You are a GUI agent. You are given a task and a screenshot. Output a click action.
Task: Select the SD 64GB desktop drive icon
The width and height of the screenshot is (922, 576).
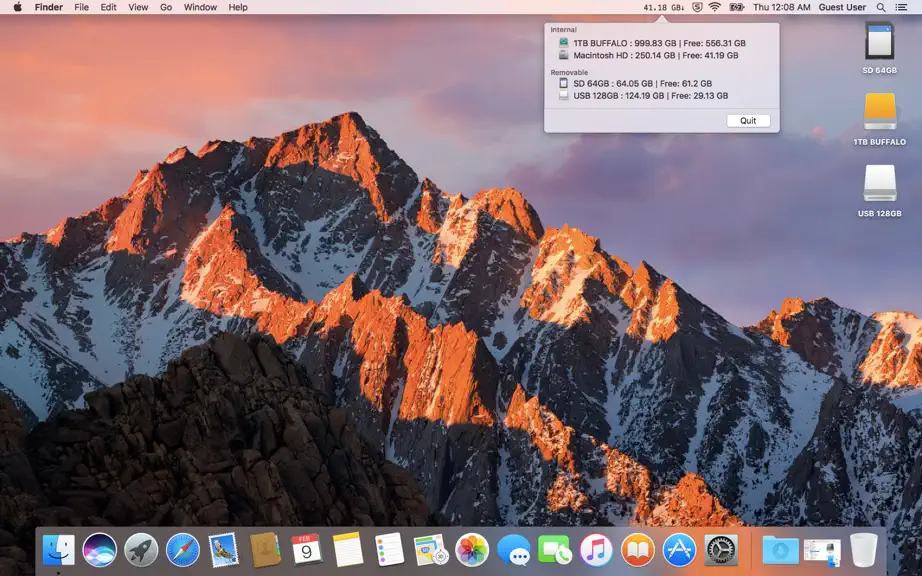click(880, 48)
